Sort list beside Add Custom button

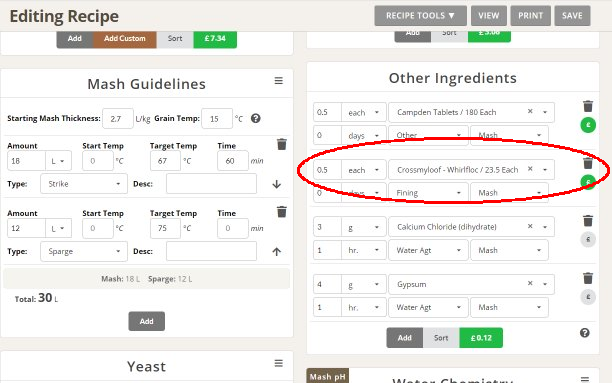[x=175, y=39]
